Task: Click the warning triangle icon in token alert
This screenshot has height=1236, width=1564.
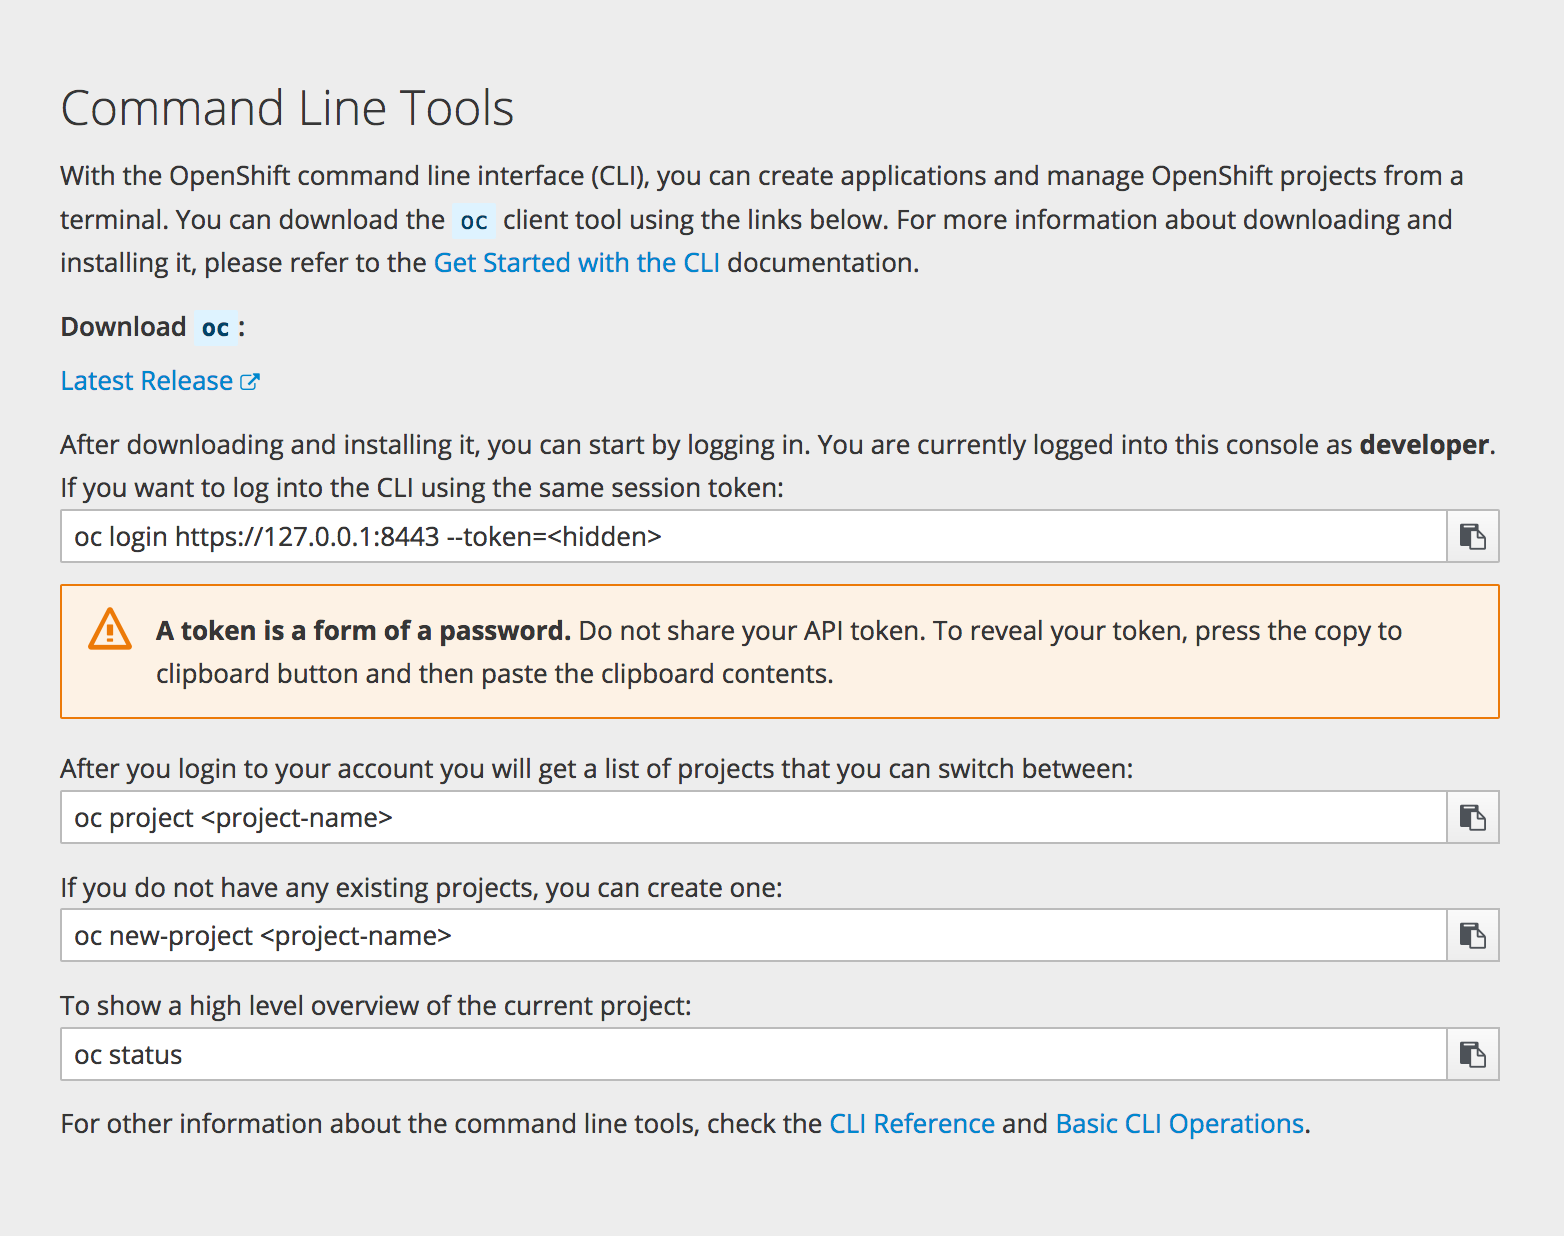Action: click(x=110, y=630)
